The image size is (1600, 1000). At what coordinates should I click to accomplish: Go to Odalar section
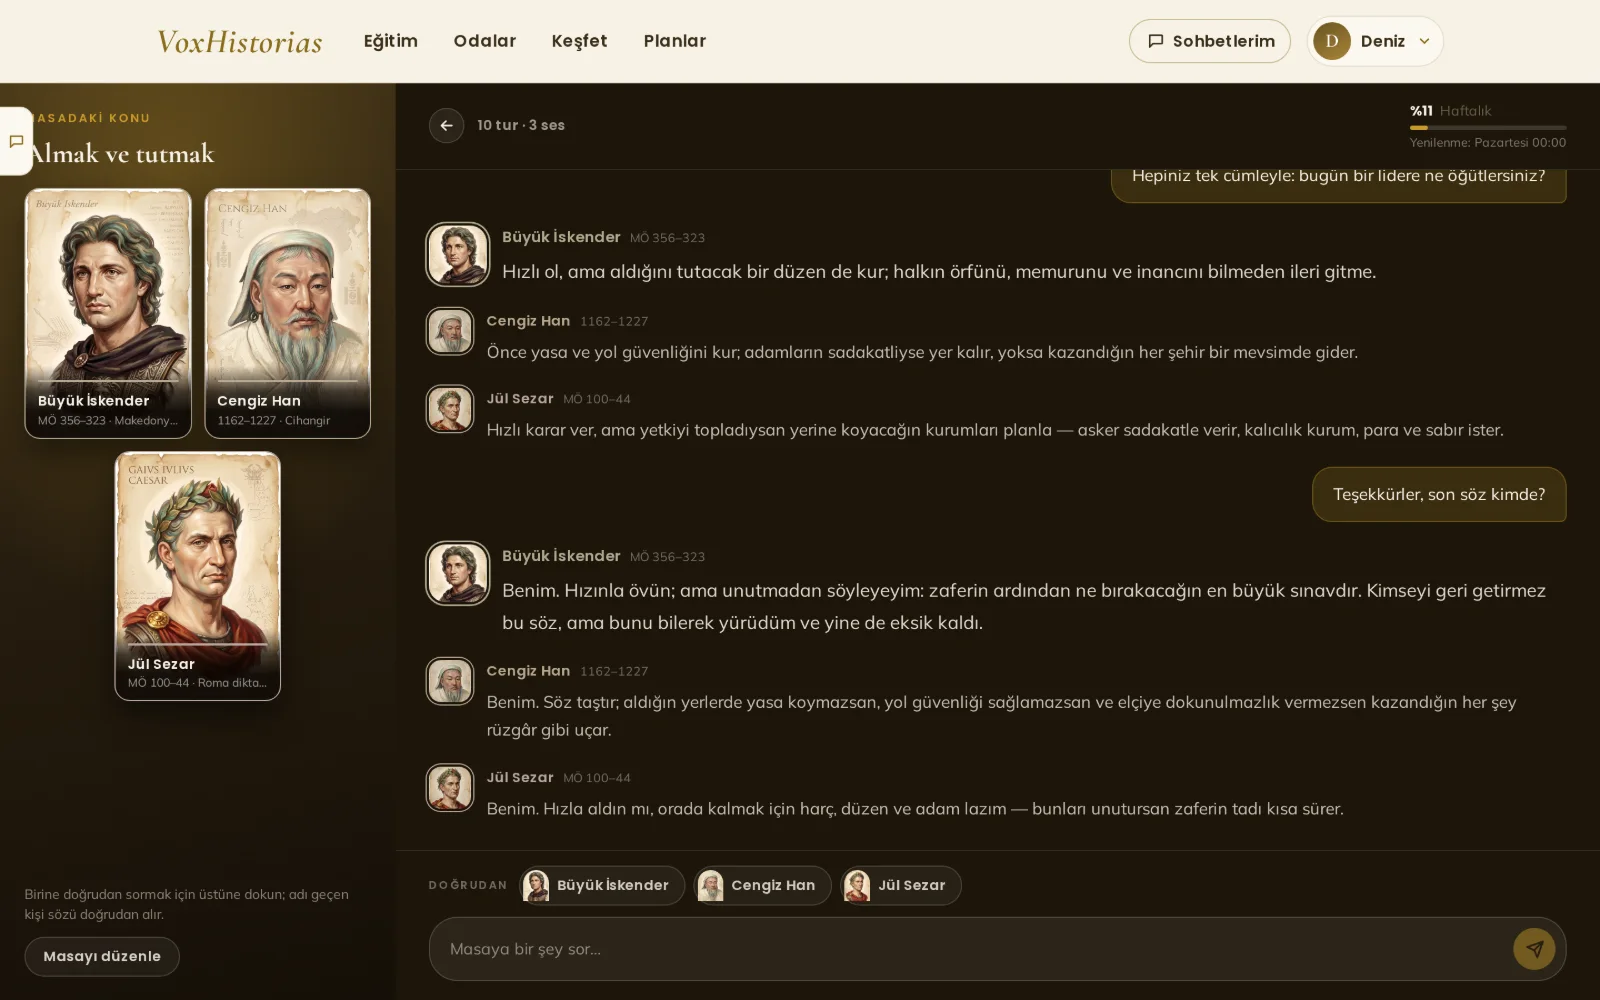(x=485, y=41)
